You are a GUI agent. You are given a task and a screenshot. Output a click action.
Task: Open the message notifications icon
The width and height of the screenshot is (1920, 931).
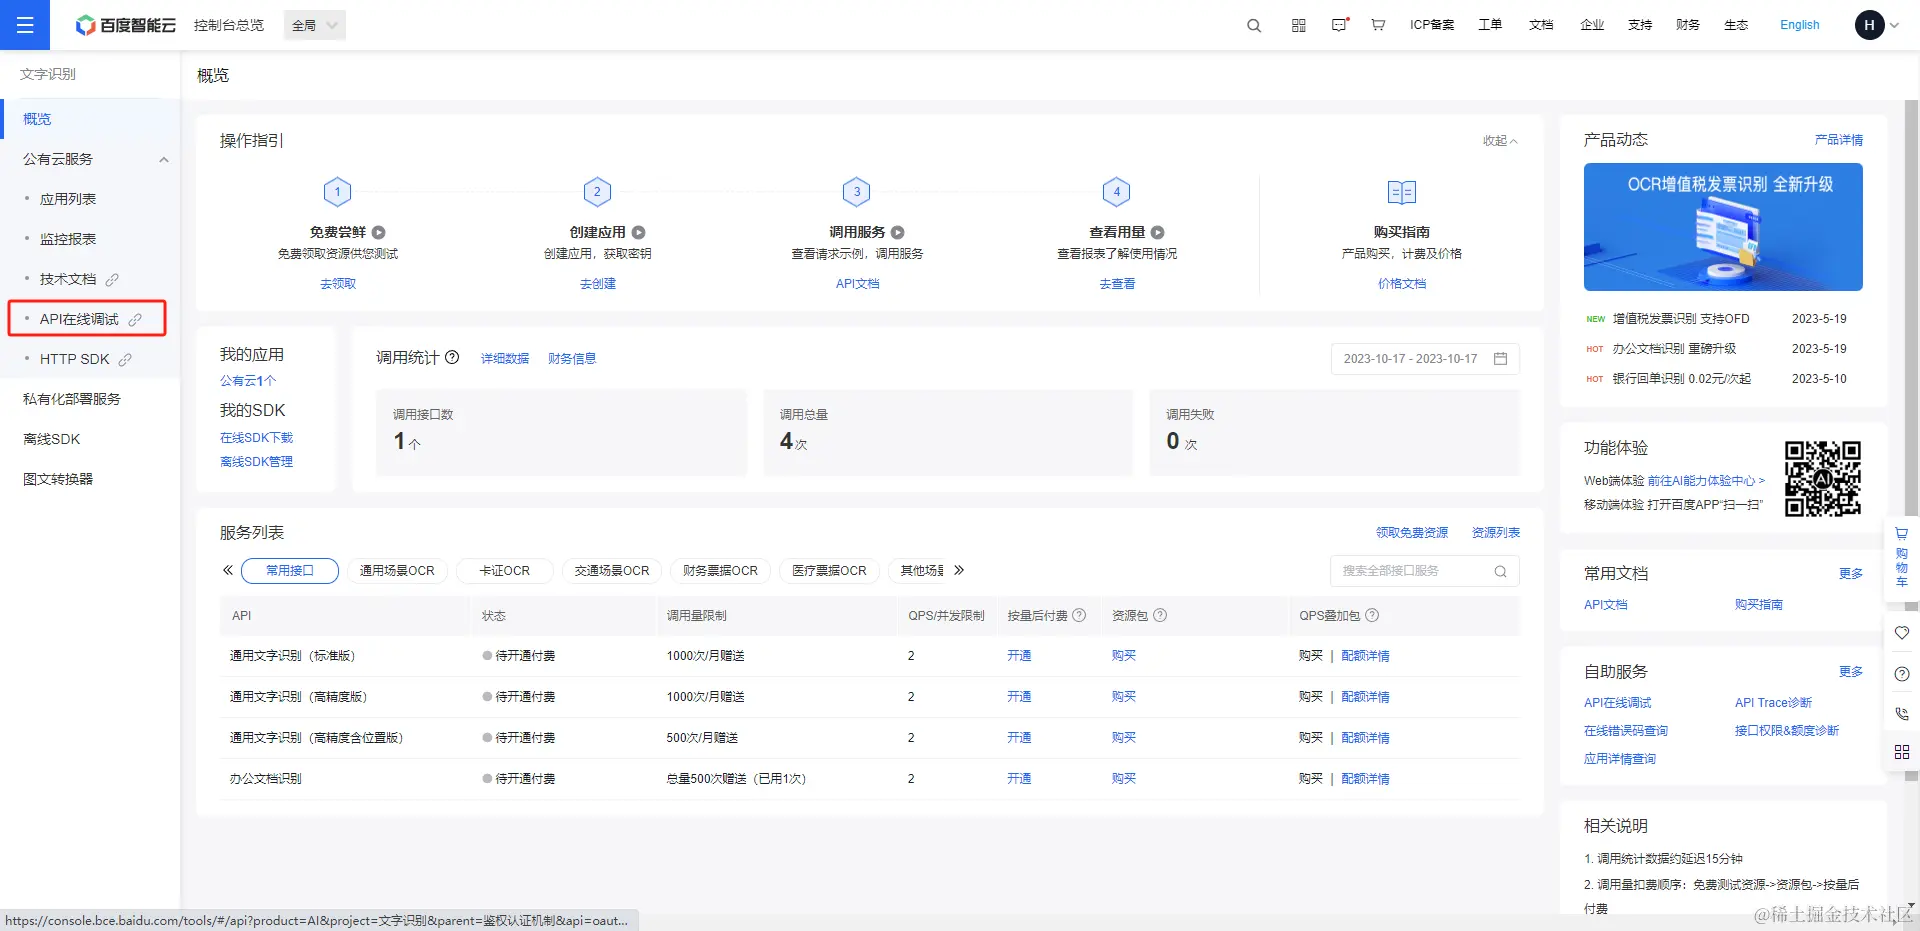click(1340, 25)
